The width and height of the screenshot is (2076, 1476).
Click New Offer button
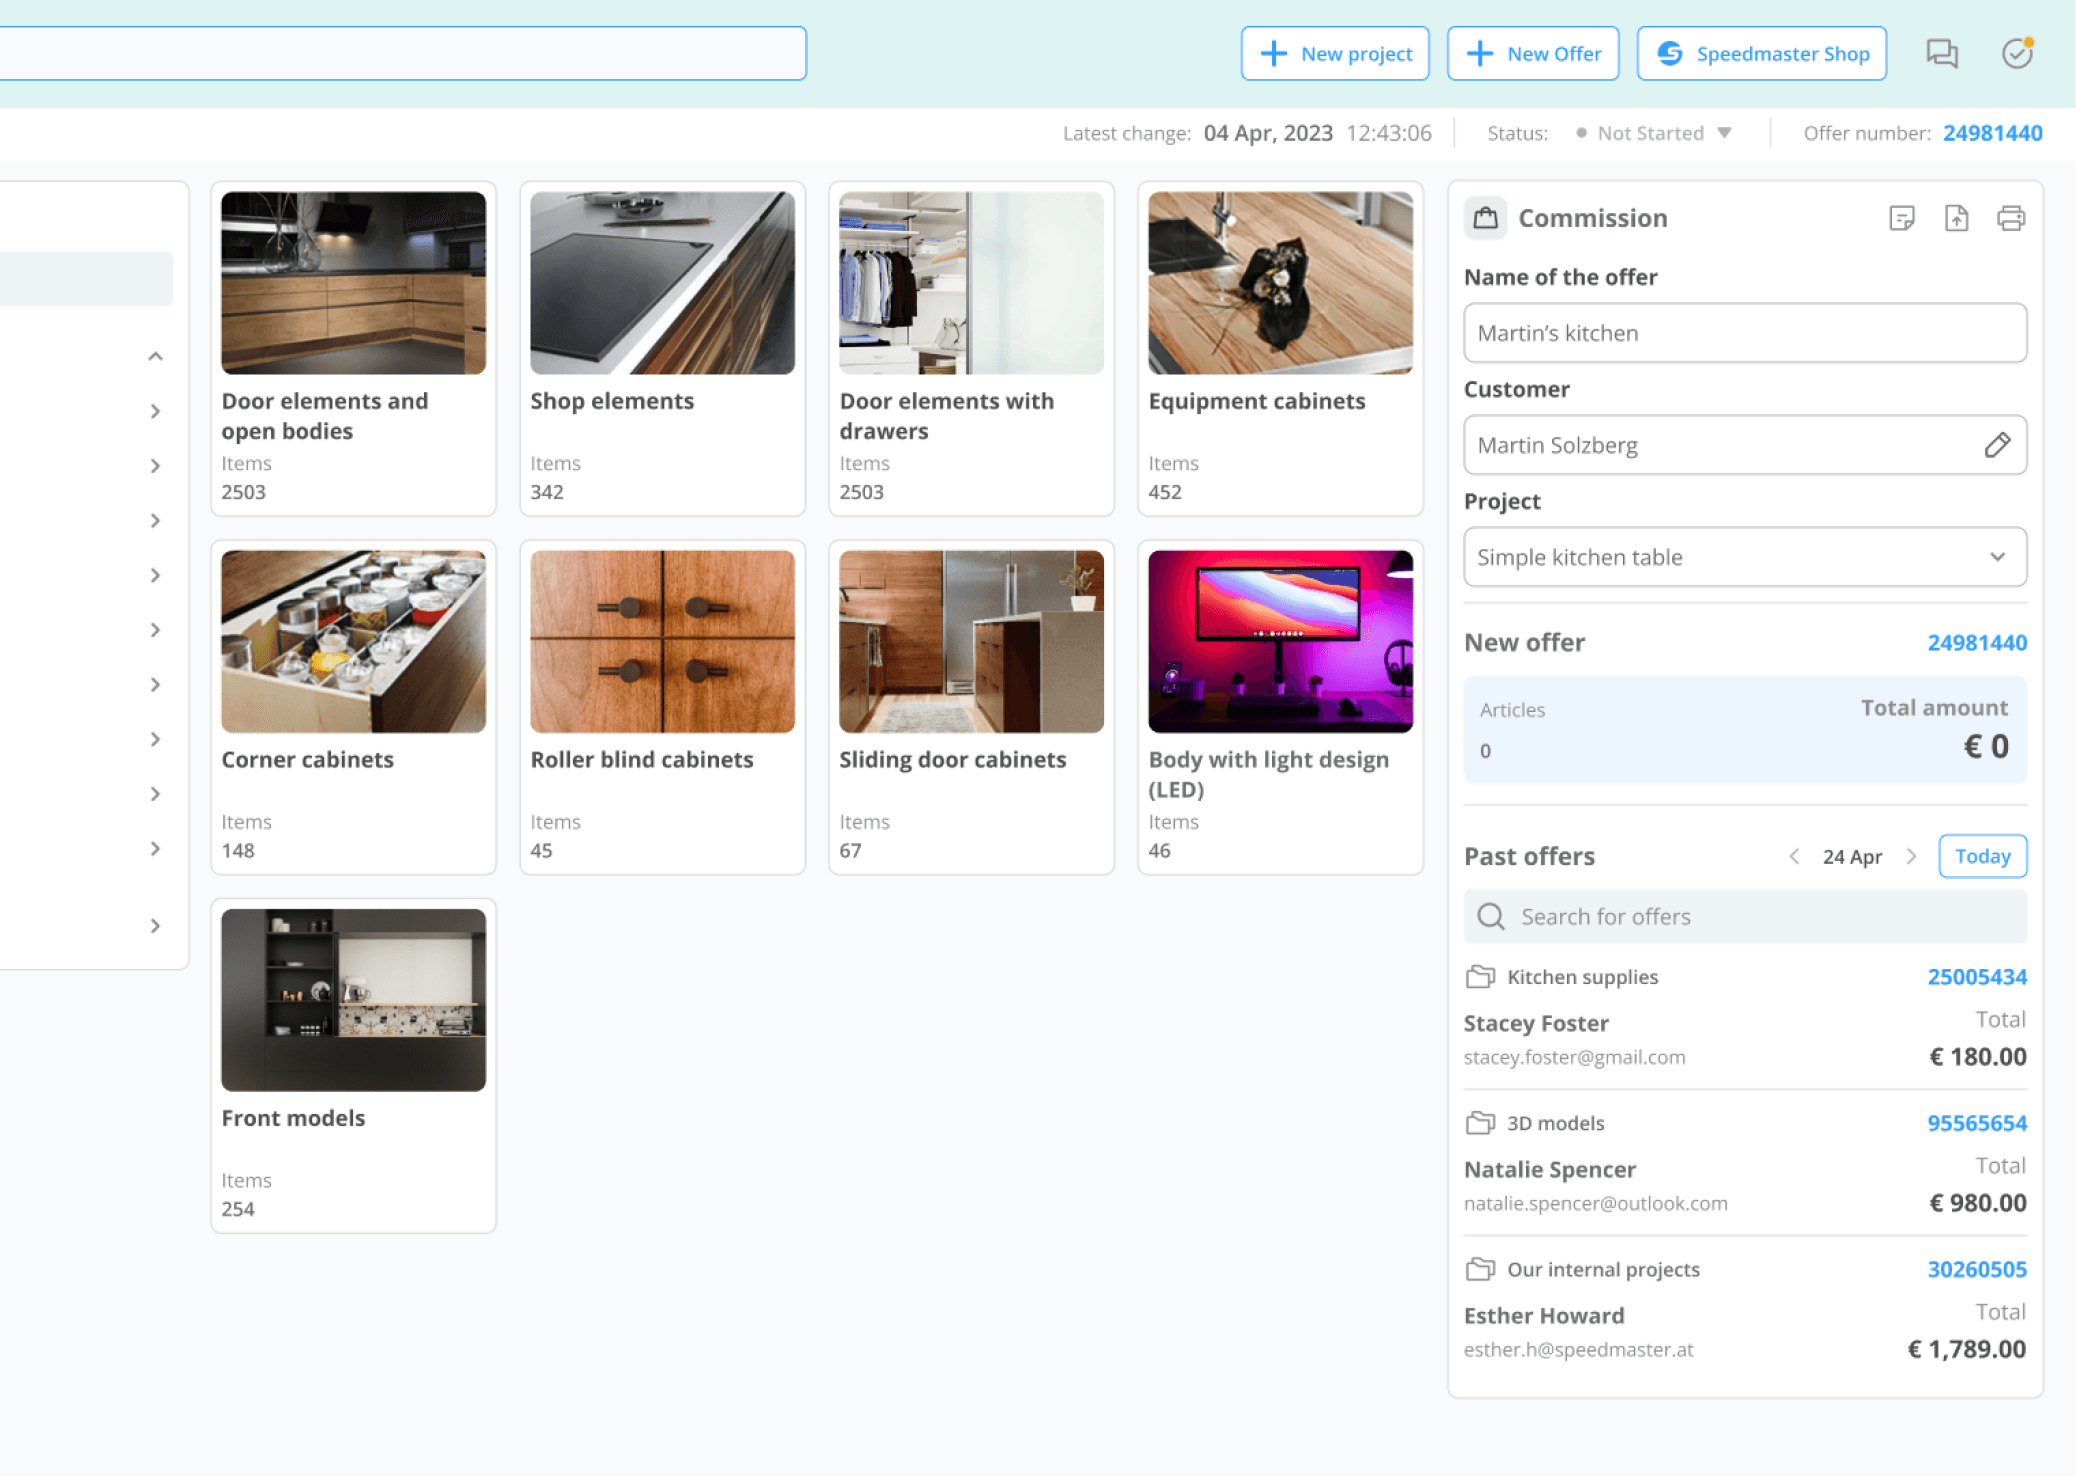tap(1533, 53)
